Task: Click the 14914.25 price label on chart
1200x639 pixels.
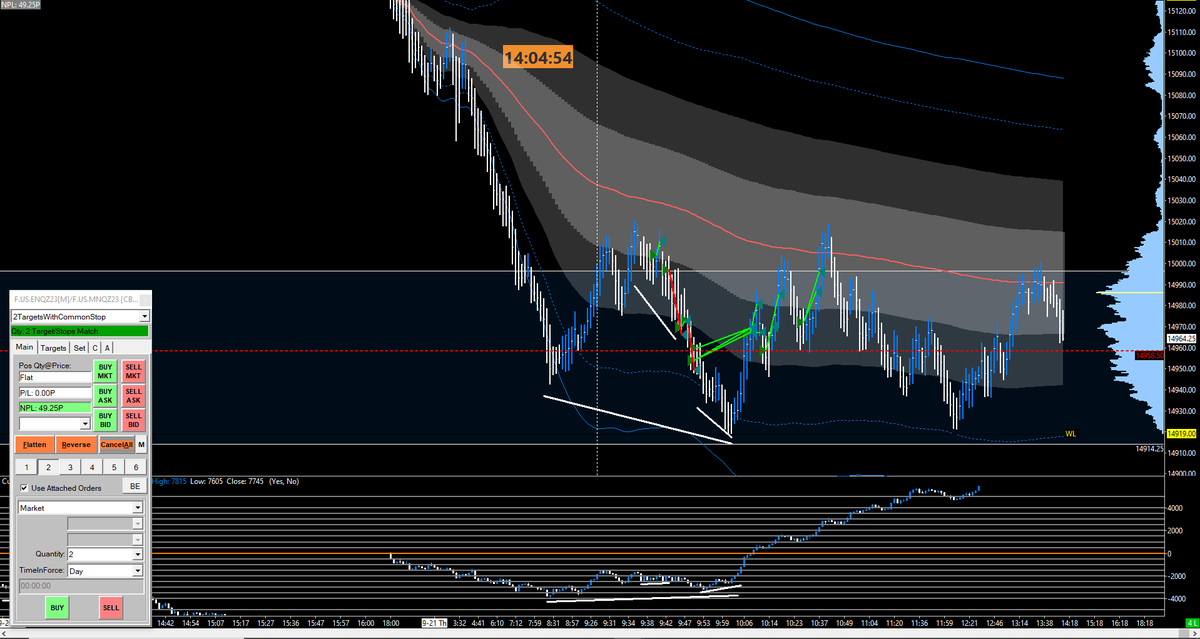Action: (x=1150, y=449)
